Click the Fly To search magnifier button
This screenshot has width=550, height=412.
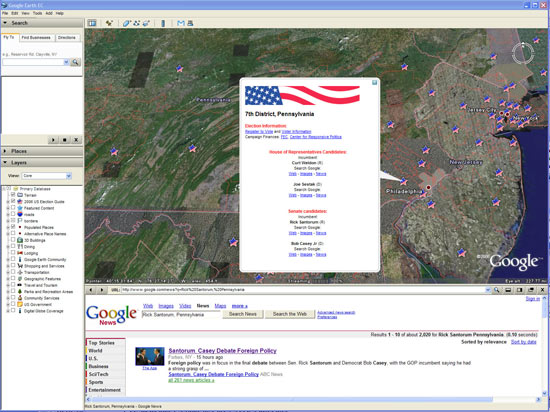[x=75, y=62]
